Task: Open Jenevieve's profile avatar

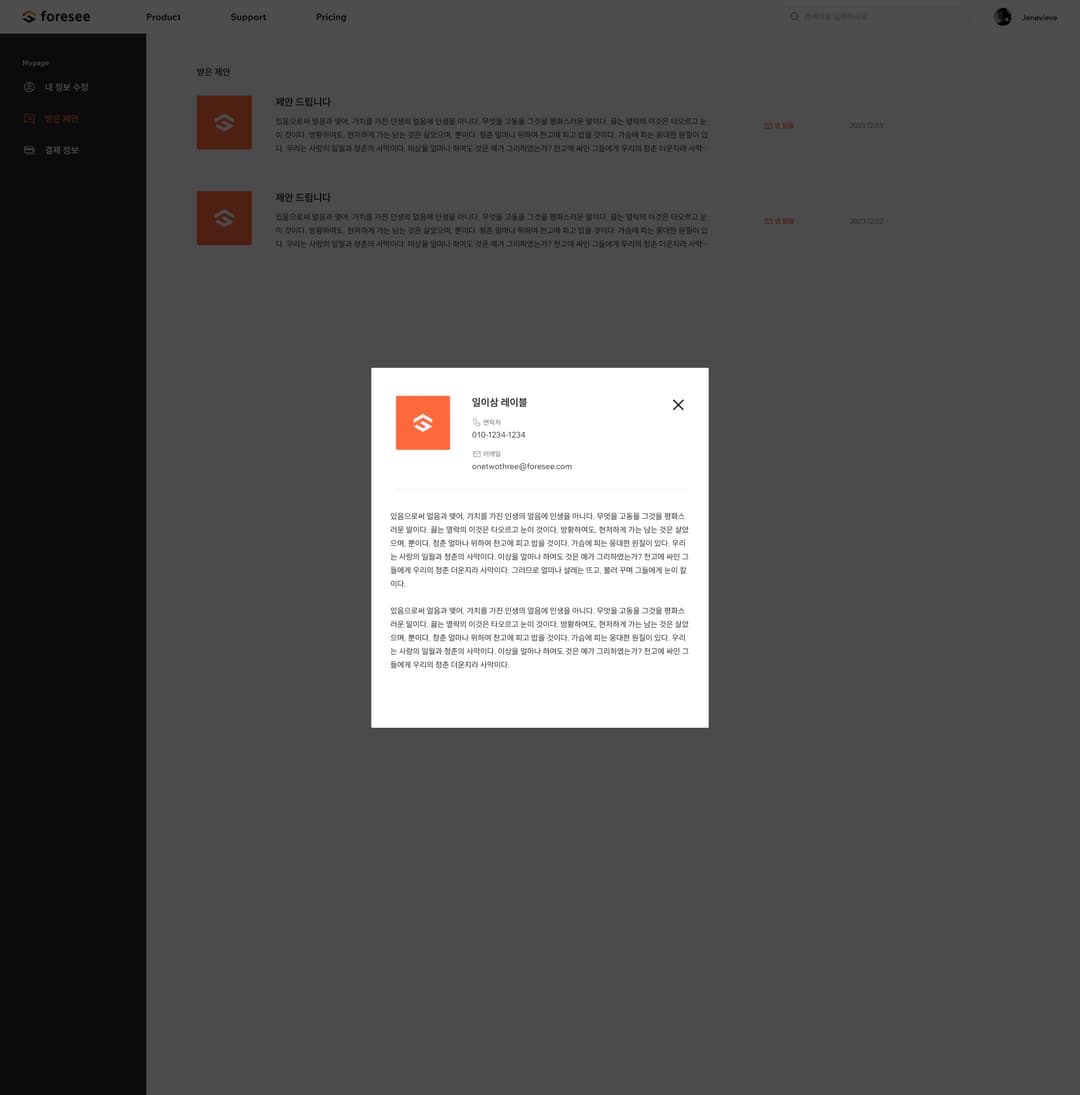Action: (1003, 16)
